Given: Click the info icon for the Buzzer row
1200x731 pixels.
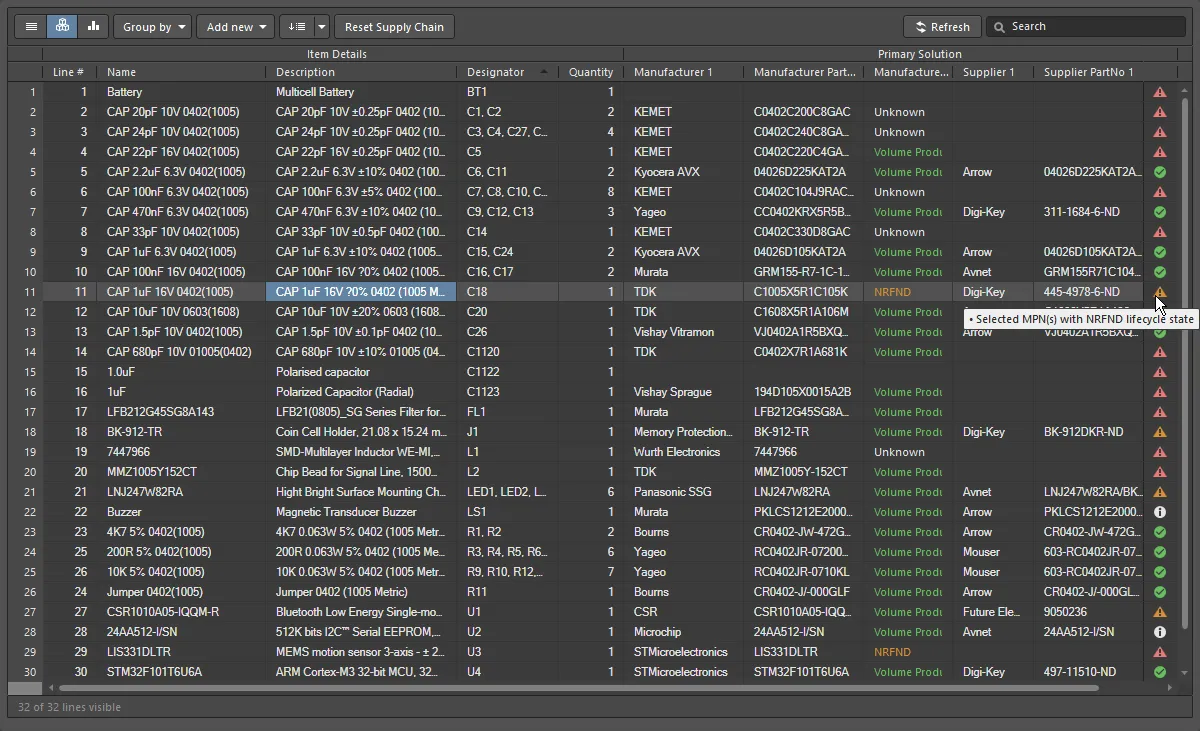Looking at the screenshot, I should pos(1160,512).
